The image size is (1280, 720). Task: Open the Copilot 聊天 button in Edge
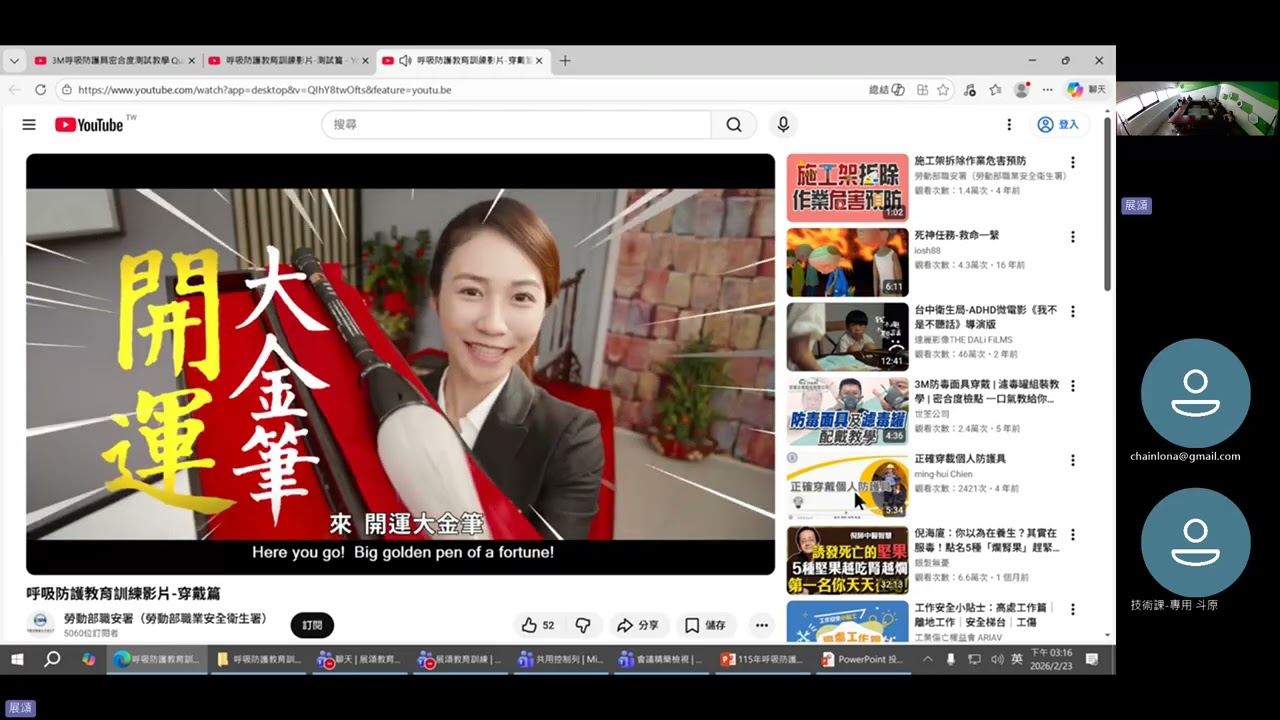click(1086, 89)
